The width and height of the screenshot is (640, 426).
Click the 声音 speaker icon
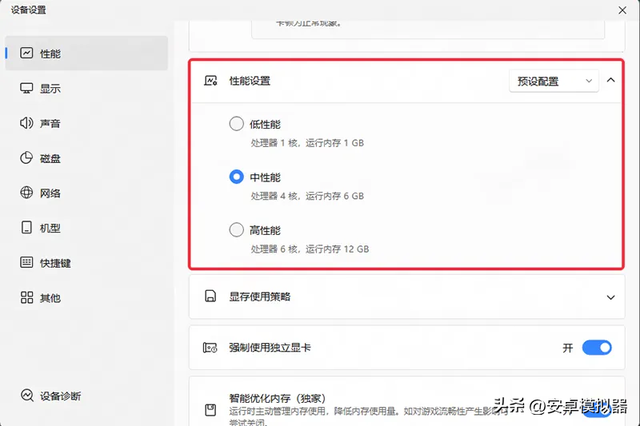pyautogui.click(x=27, y=123)
